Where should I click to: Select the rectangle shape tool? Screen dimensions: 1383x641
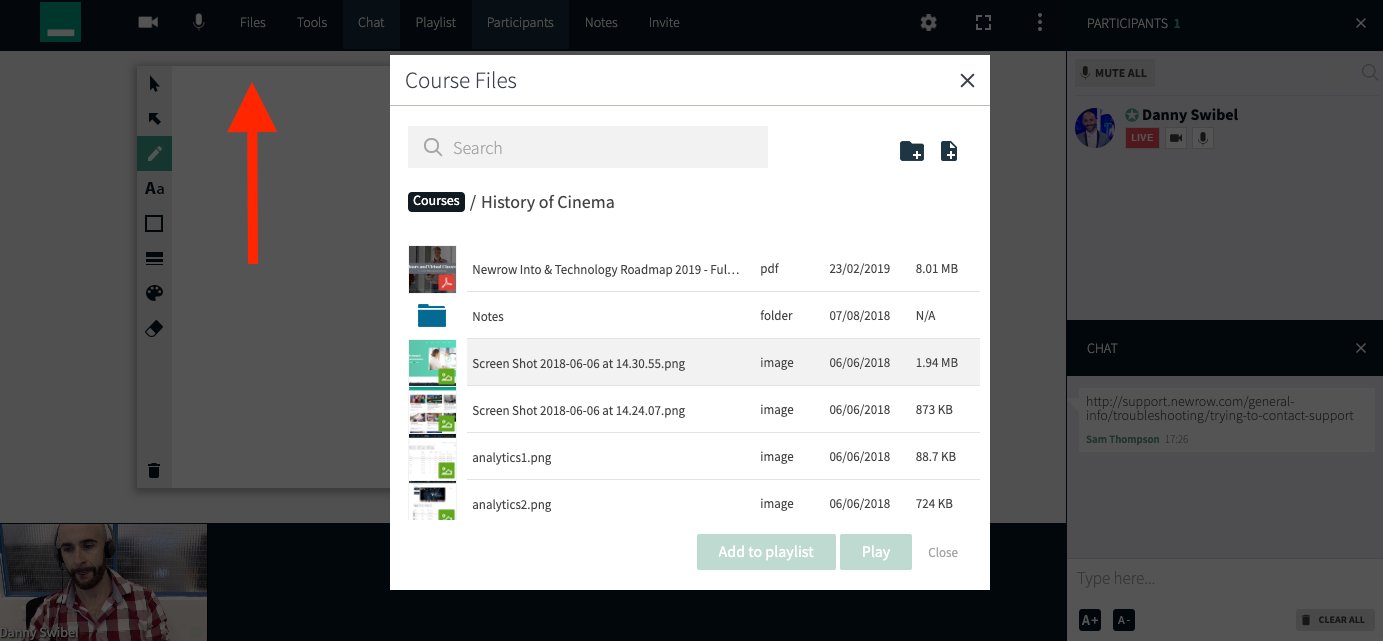point(154,224)
